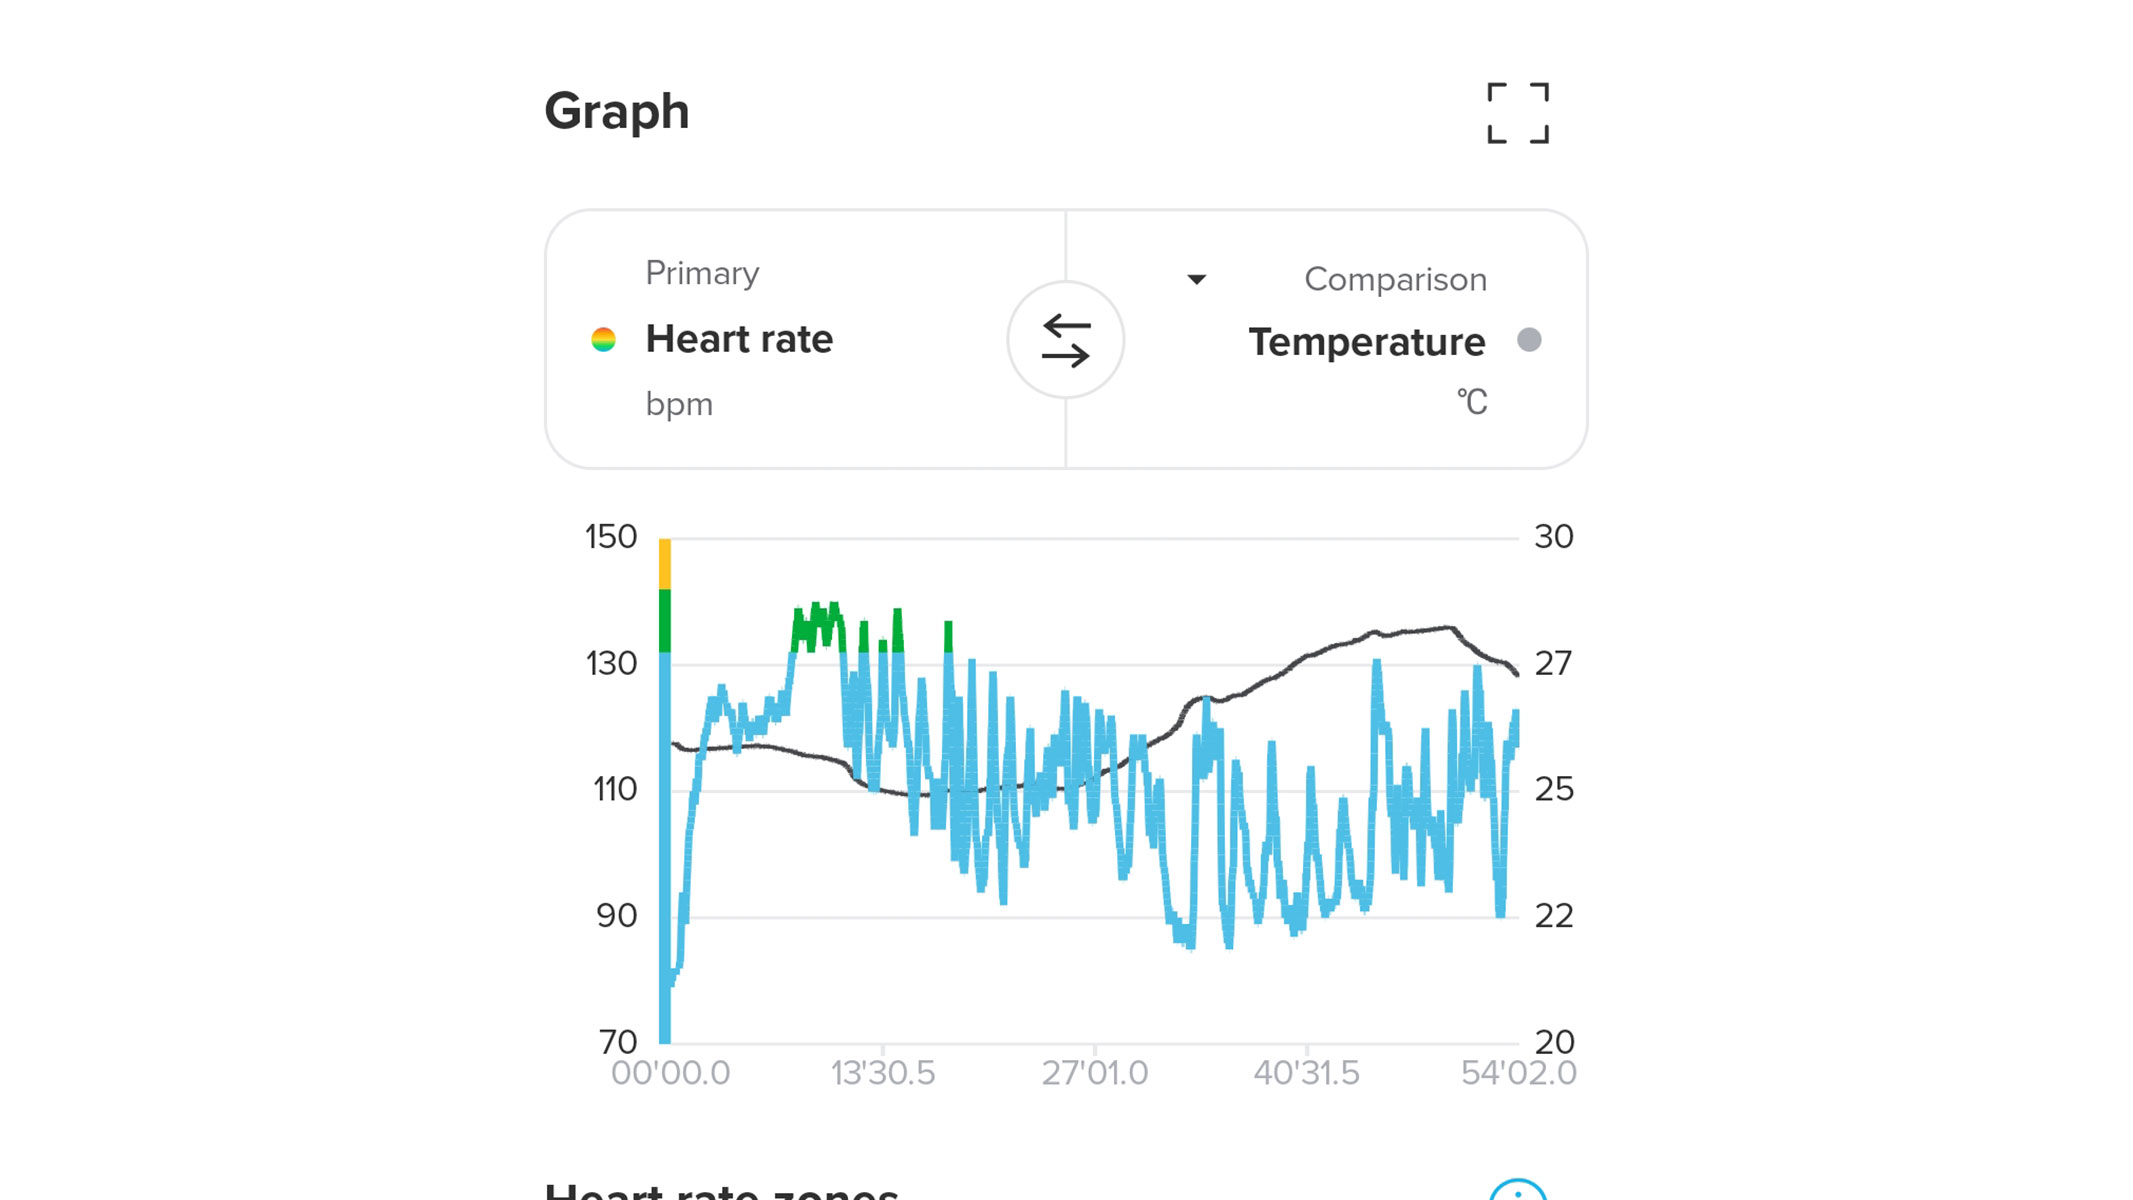The width and height of the screenshot is (2133, 1200).
Task: Select the Primary panel labeled Heart rate
Action: [800, 340]
